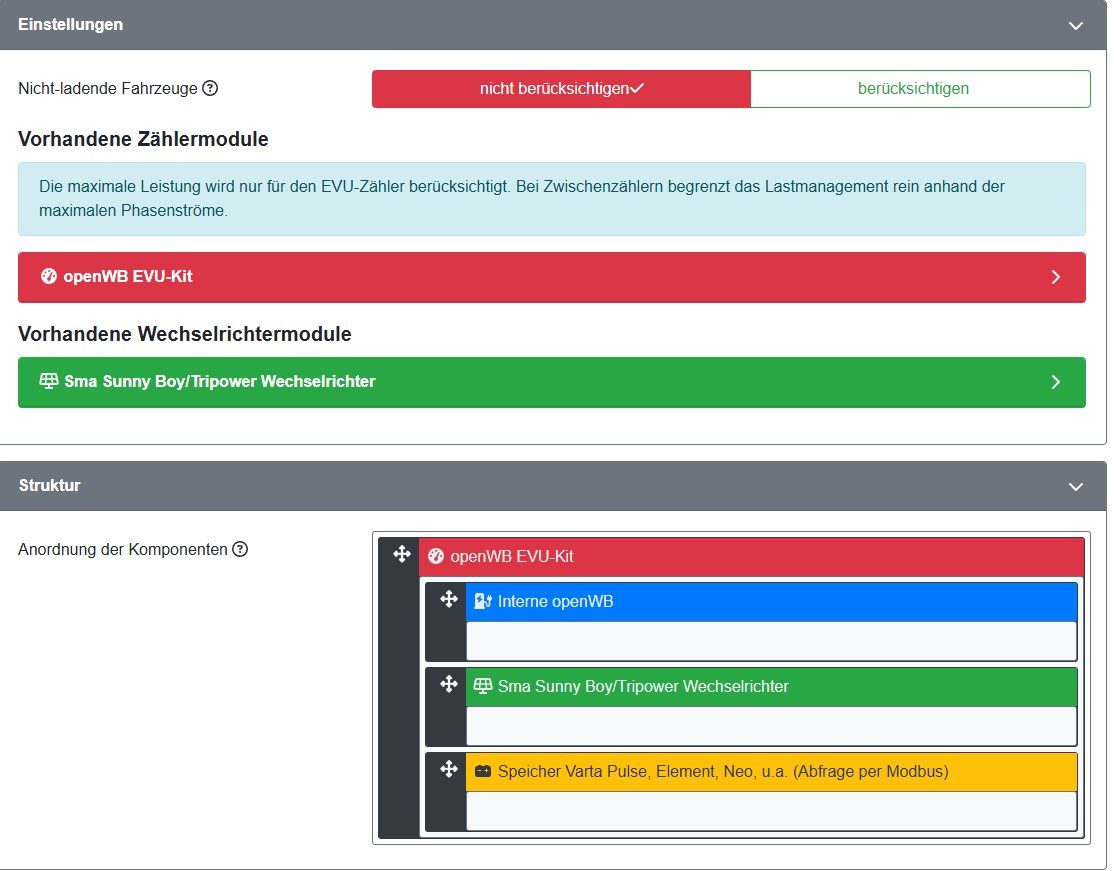The height and width of the screenshot is (871, 1114).
Task: Open openWB EVU-Kit module label under Zählermodule
Action: click(x=128, y=276)
